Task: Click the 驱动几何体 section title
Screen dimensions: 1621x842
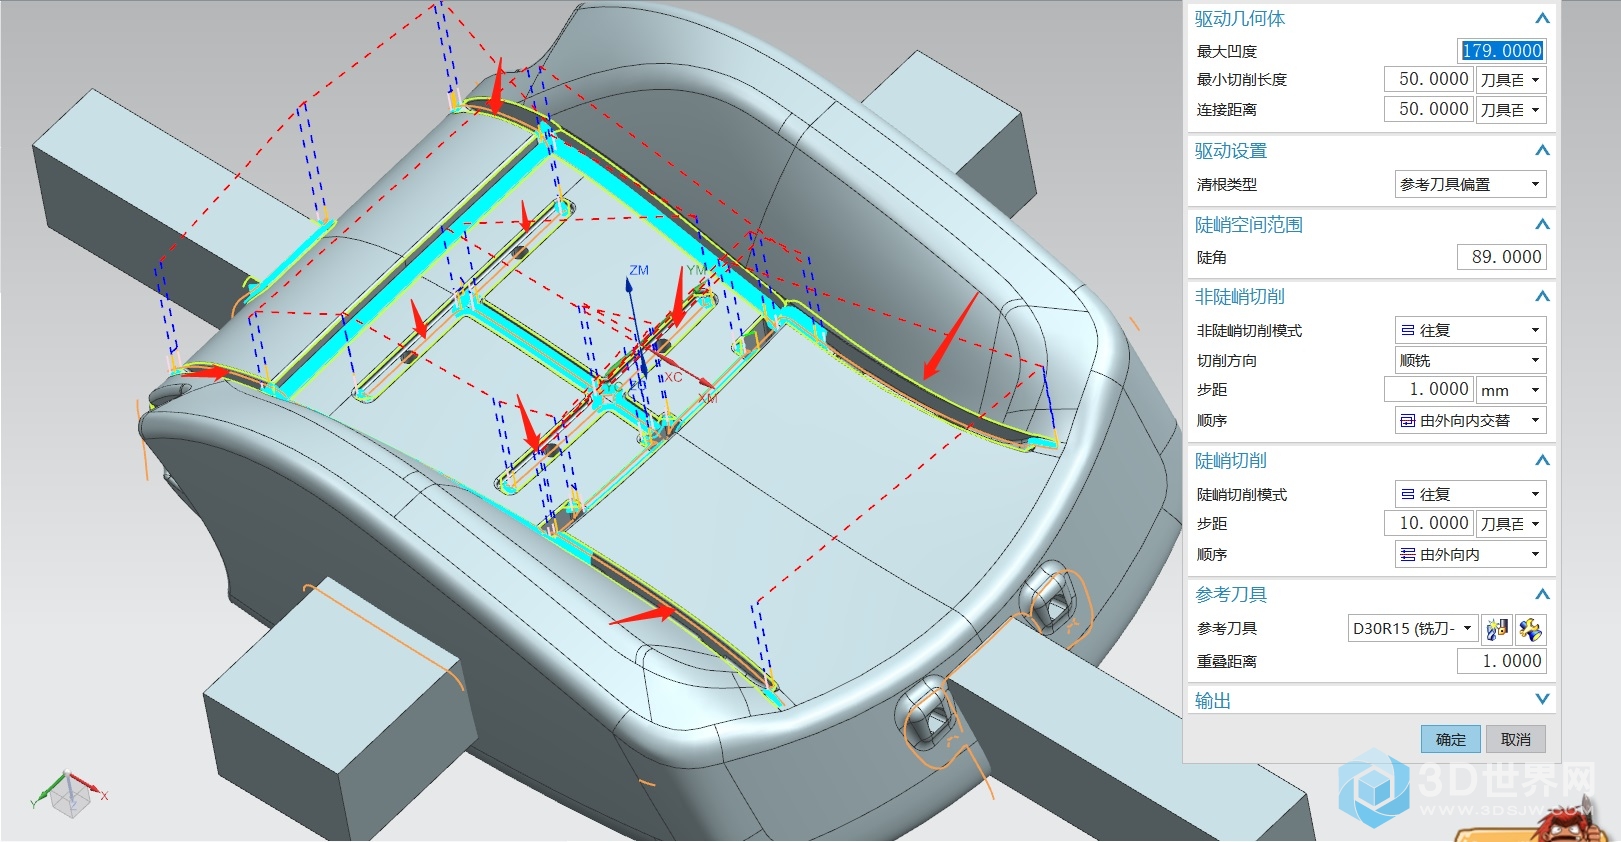Action: click(1240, 19)
